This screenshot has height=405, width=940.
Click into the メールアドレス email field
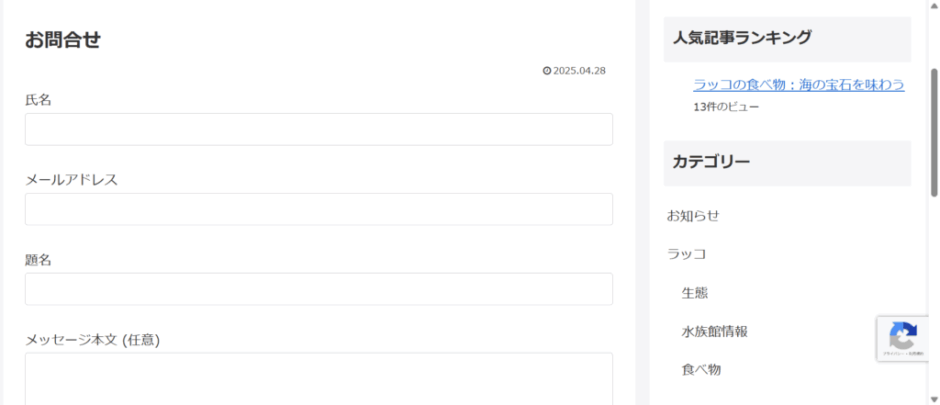coord(318,209)
